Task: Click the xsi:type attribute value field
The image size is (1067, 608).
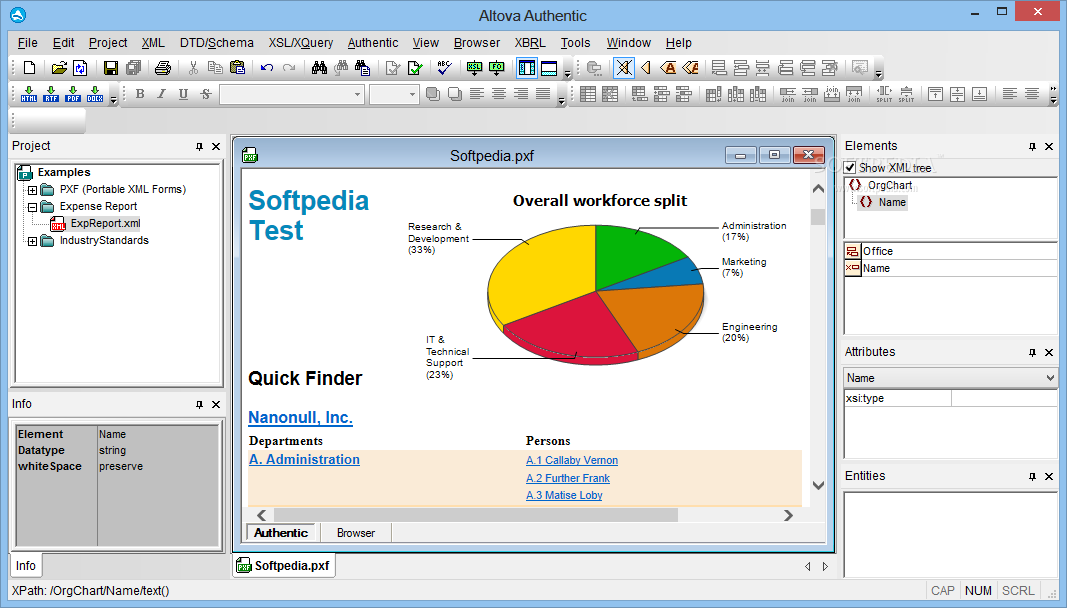Action: tap(1004, 398)
